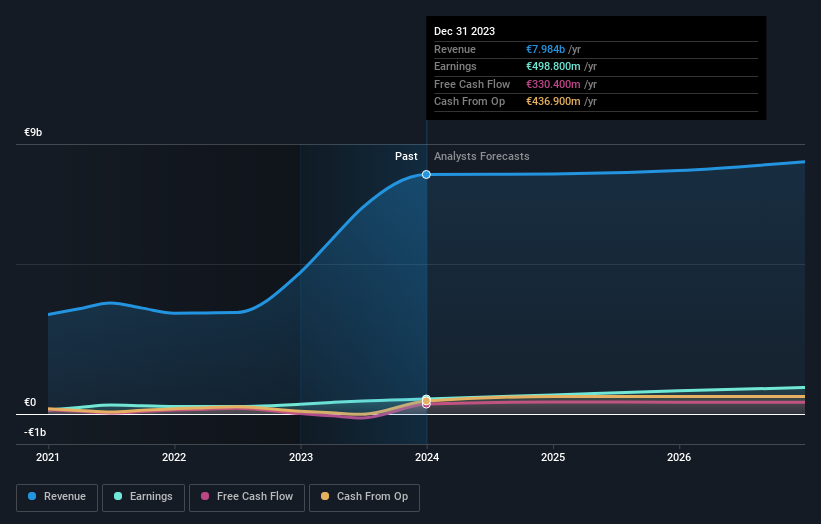821x524 pixels.
Task: Click the €498.800m earnings value
Action: (x=553, y=66)
